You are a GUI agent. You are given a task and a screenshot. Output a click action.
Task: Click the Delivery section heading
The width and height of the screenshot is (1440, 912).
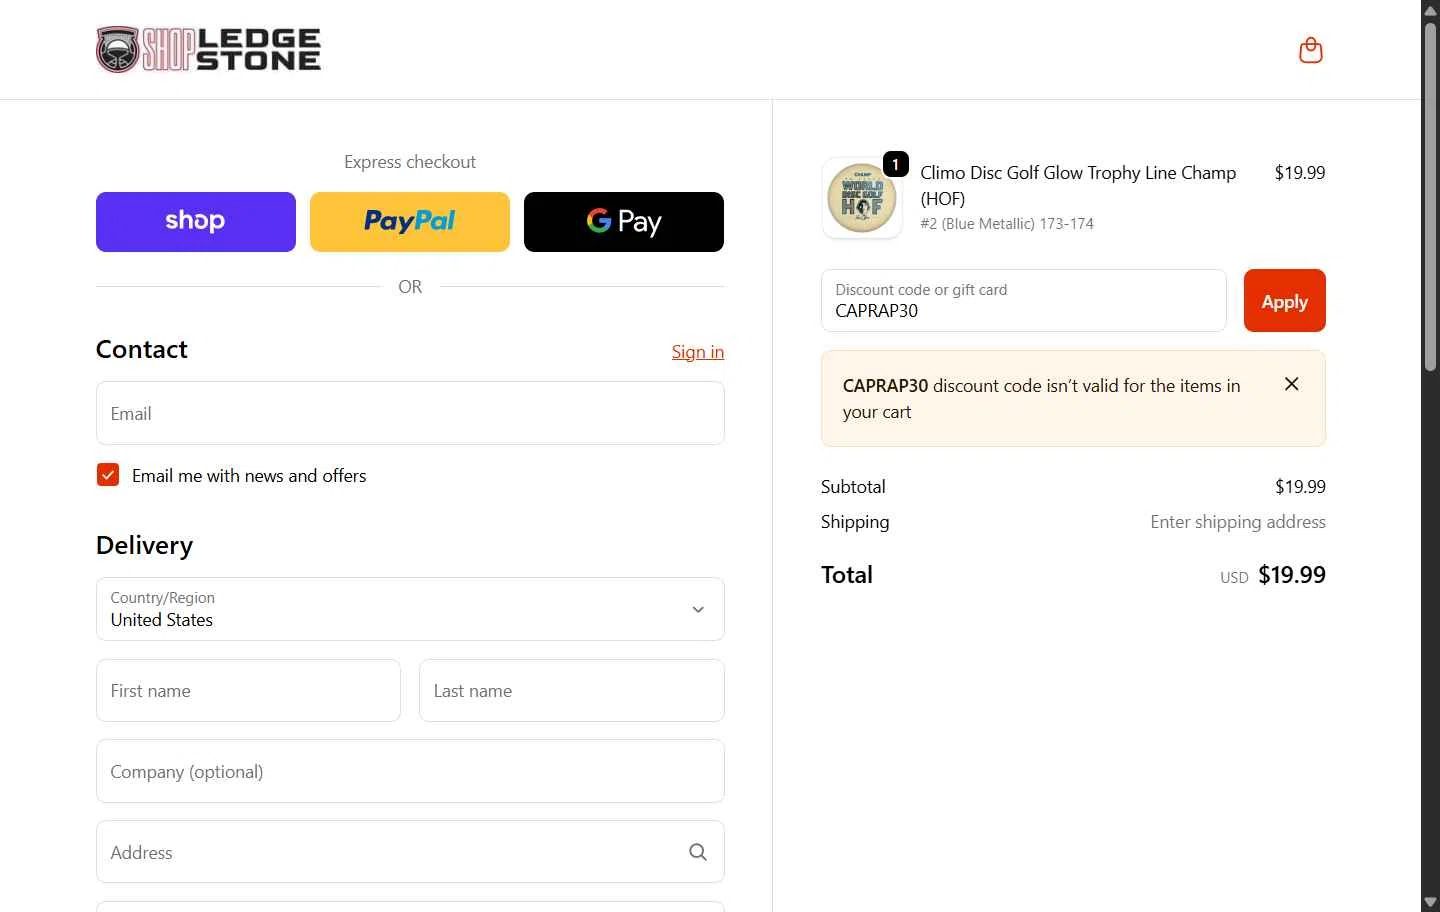pos(144,545)
